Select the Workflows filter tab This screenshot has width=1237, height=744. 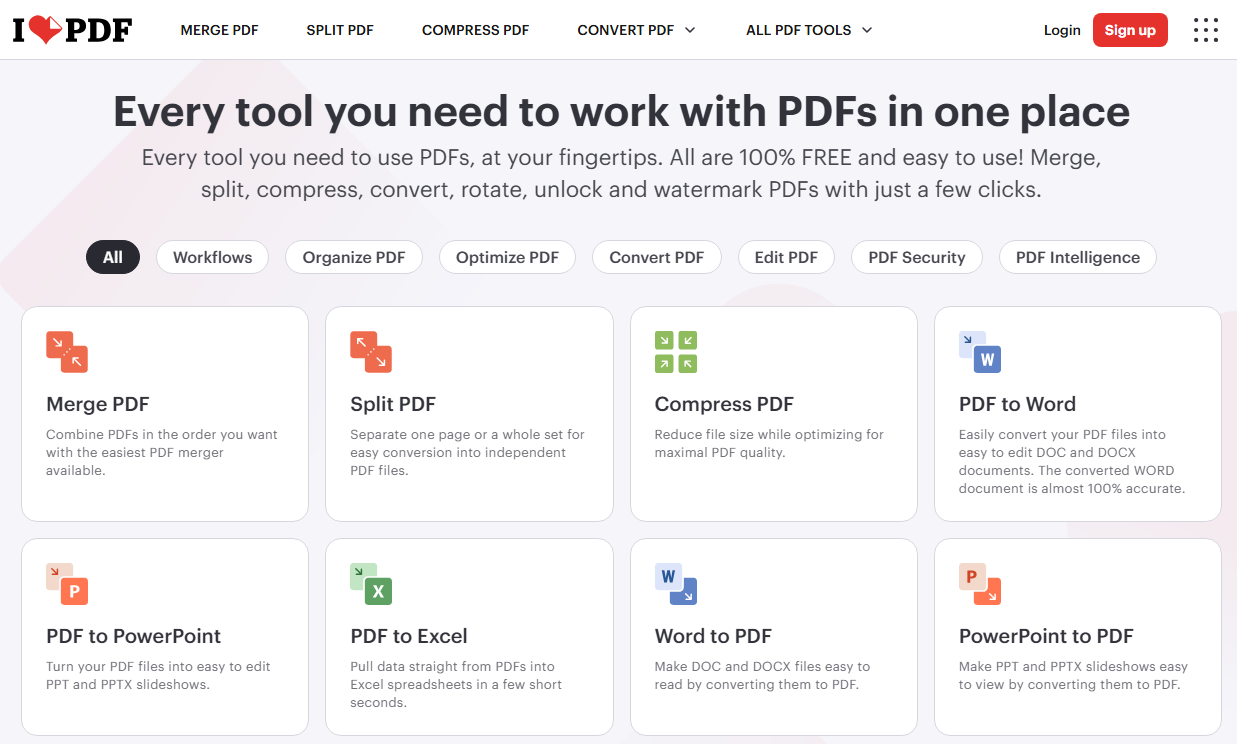[x=212, y=257]
